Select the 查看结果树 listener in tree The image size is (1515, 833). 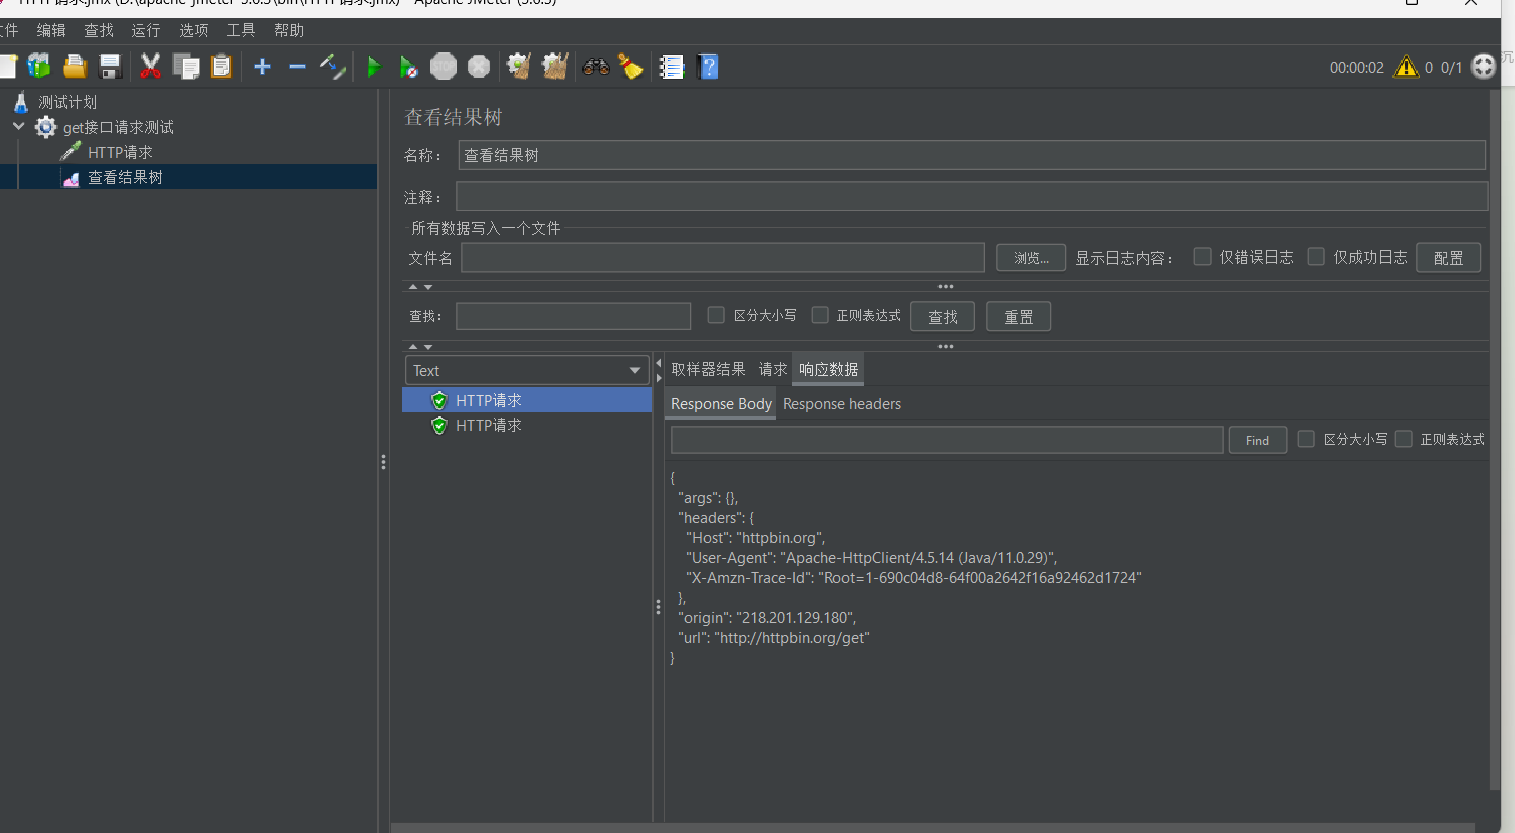pyautogui.click(x=112, y=177)
